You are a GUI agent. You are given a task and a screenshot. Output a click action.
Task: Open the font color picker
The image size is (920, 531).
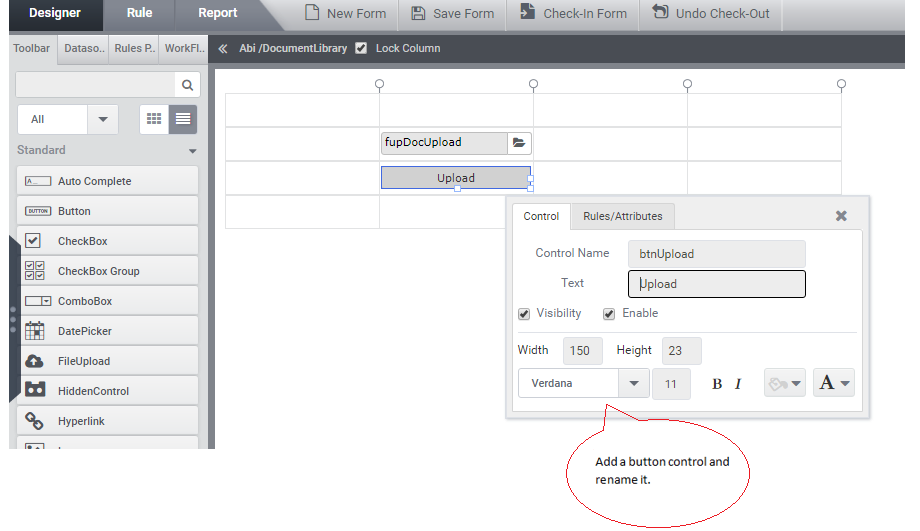click(x=833, y=383)
